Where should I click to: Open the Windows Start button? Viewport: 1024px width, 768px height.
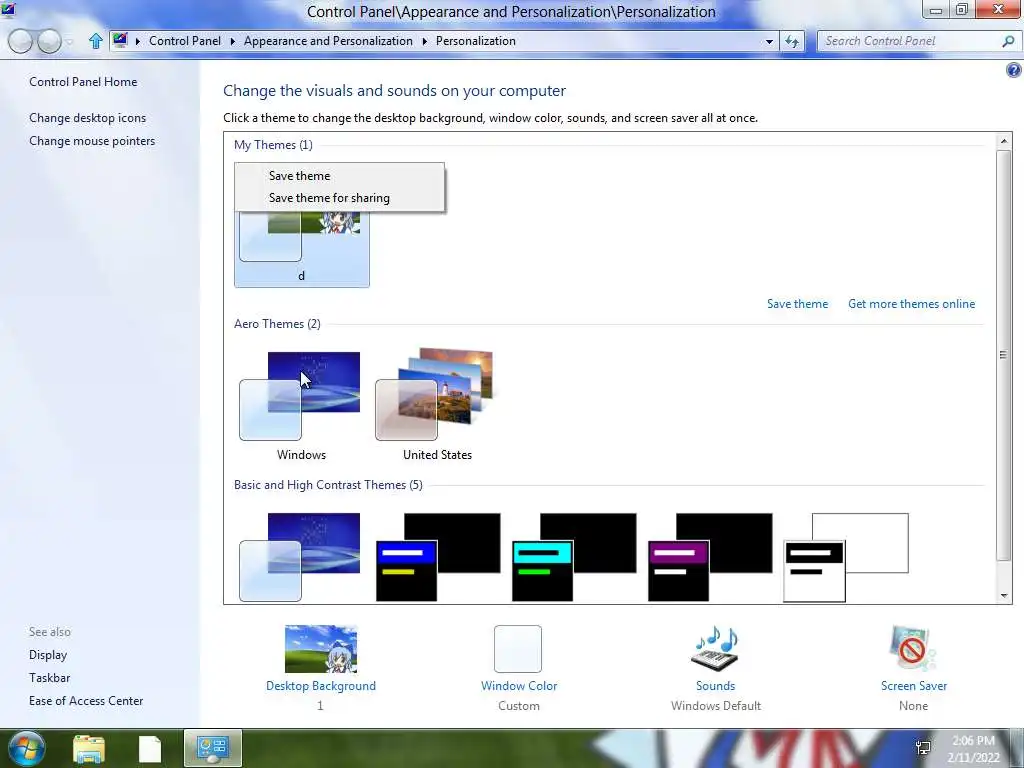point(26,748)
